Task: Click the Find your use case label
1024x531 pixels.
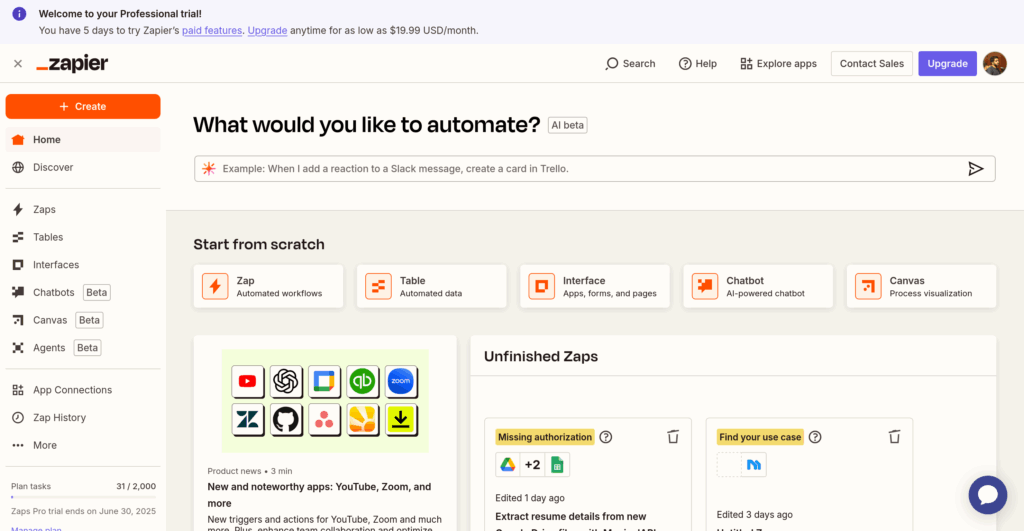Action: pyautogui.click(x=760, y=437)
